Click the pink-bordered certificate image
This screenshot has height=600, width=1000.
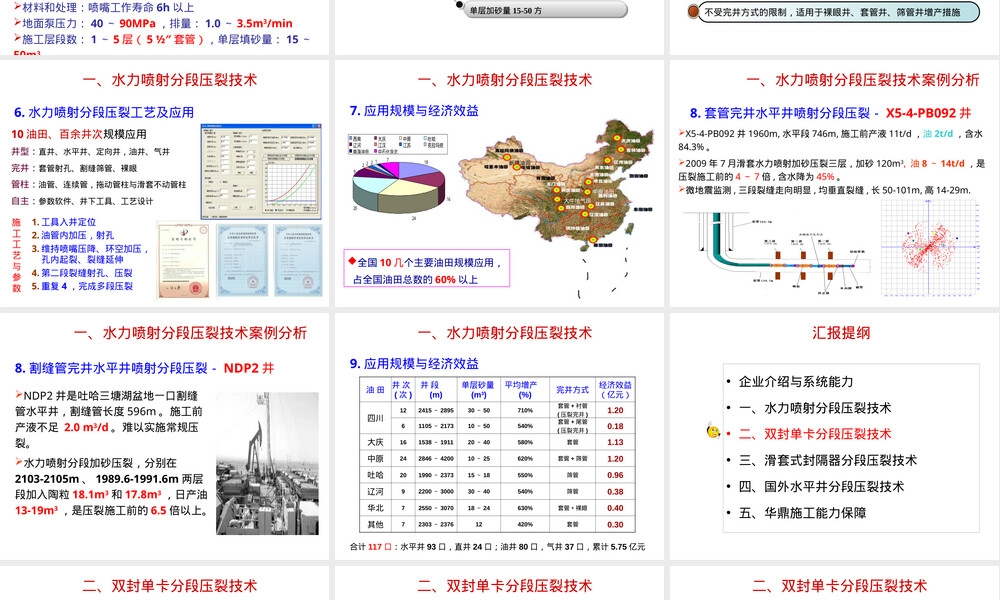pyautogui.click(x=183, y=260)
